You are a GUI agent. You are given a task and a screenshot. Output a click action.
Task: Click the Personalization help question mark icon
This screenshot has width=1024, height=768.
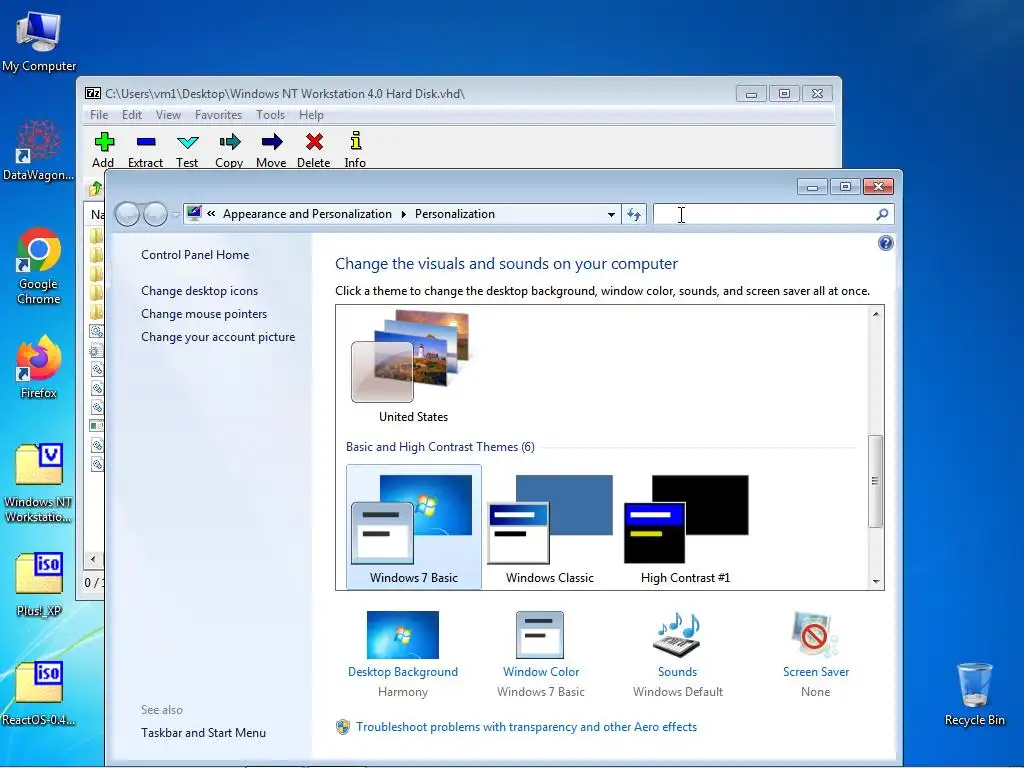tap(886, 244)
